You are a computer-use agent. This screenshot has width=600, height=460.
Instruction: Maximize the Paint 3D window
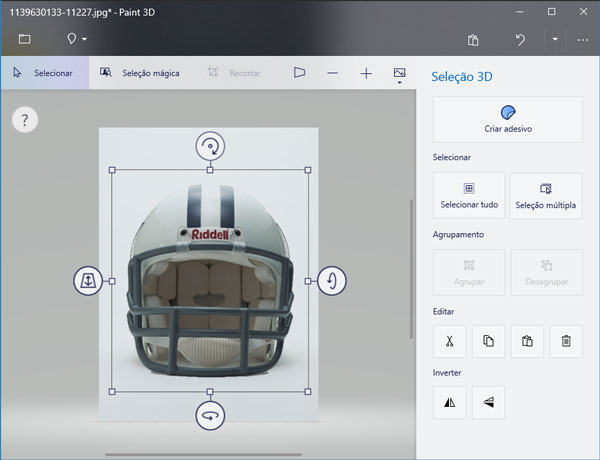[x=551, y=12]
